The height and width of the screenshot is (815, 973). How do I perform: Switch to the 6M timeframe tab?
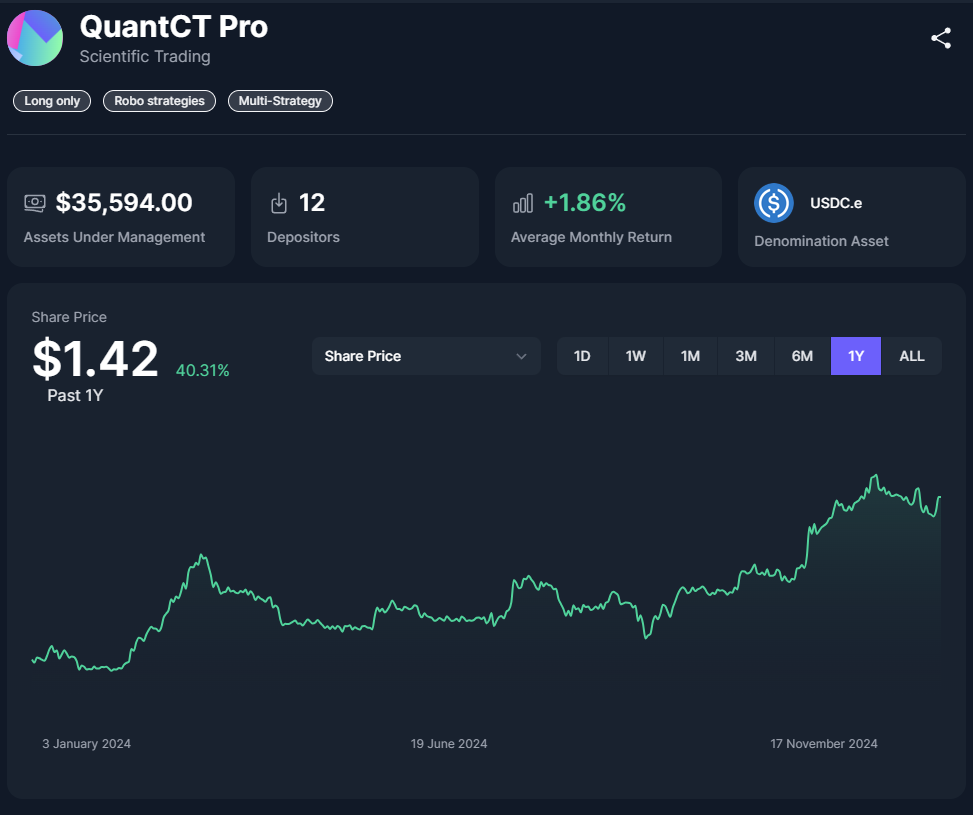801,355
